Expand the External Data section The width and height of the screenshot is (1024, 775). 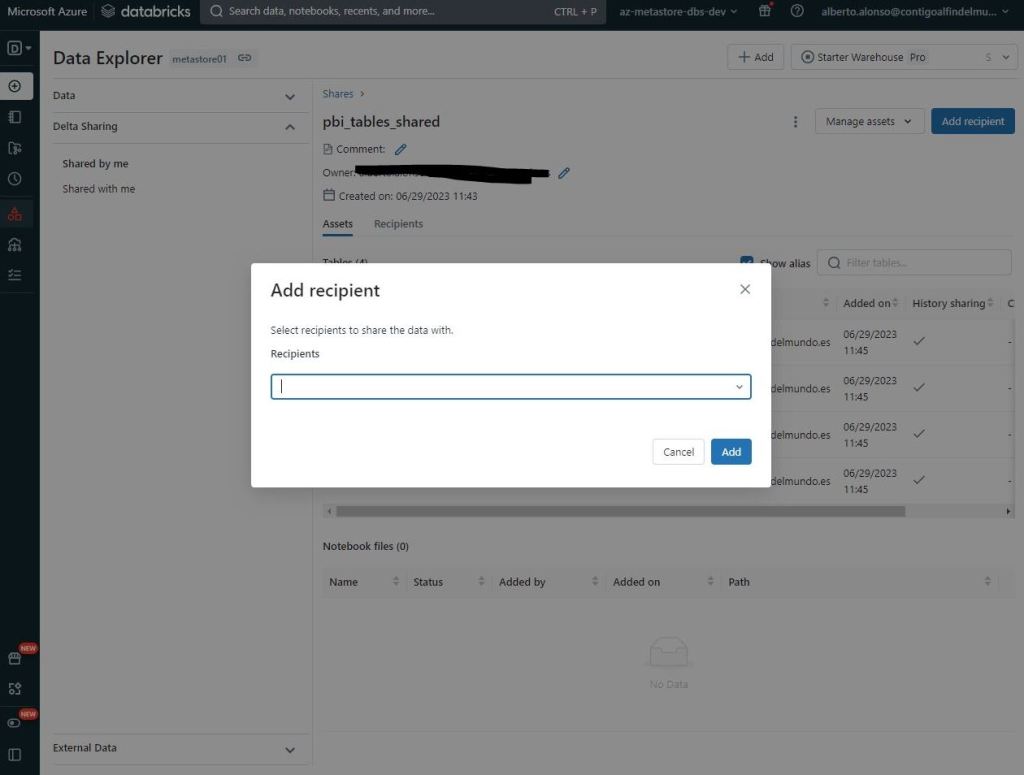(290, 749)
